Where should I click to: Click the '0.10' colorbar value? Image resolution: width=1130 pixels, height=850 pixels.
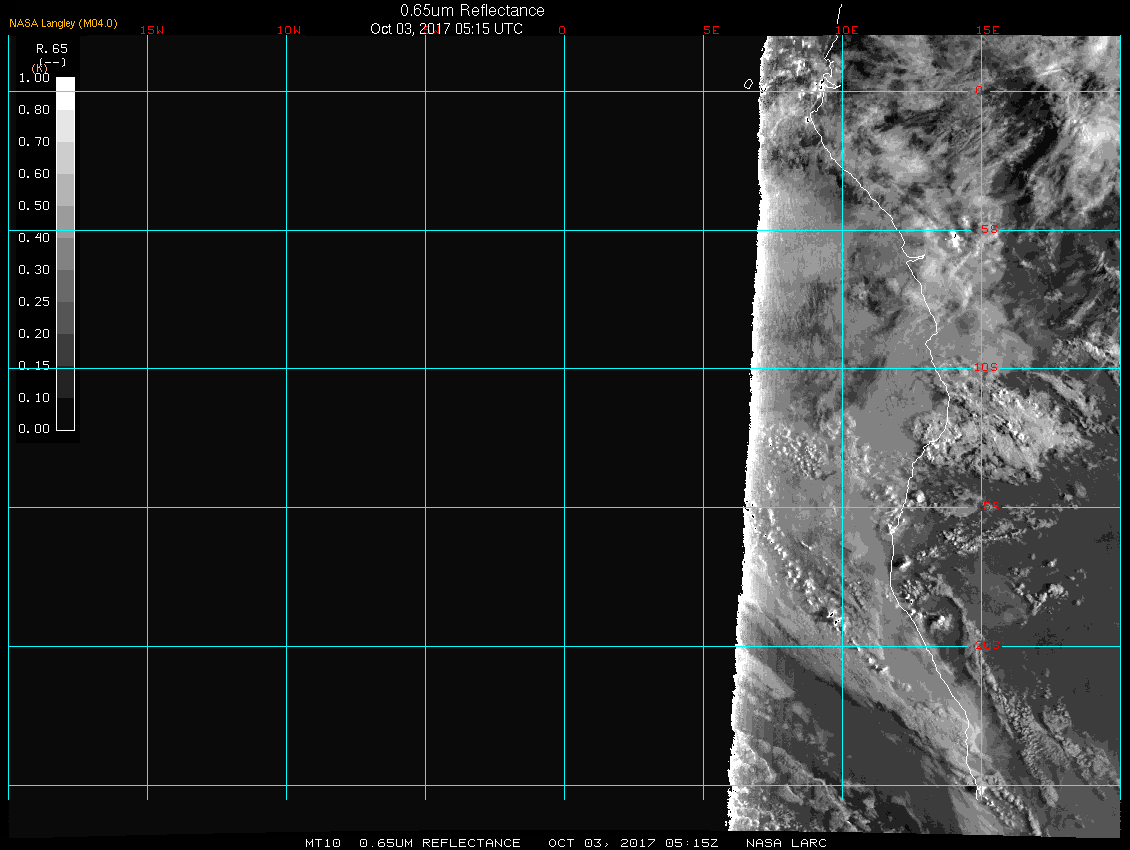[x=34, y=397]
